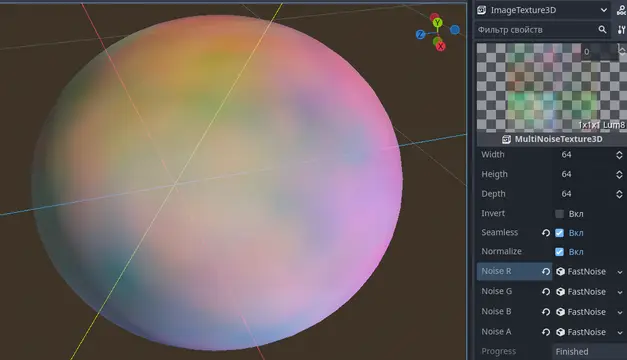
Task: Click the texture preview thumbnail
Action: 551,87
